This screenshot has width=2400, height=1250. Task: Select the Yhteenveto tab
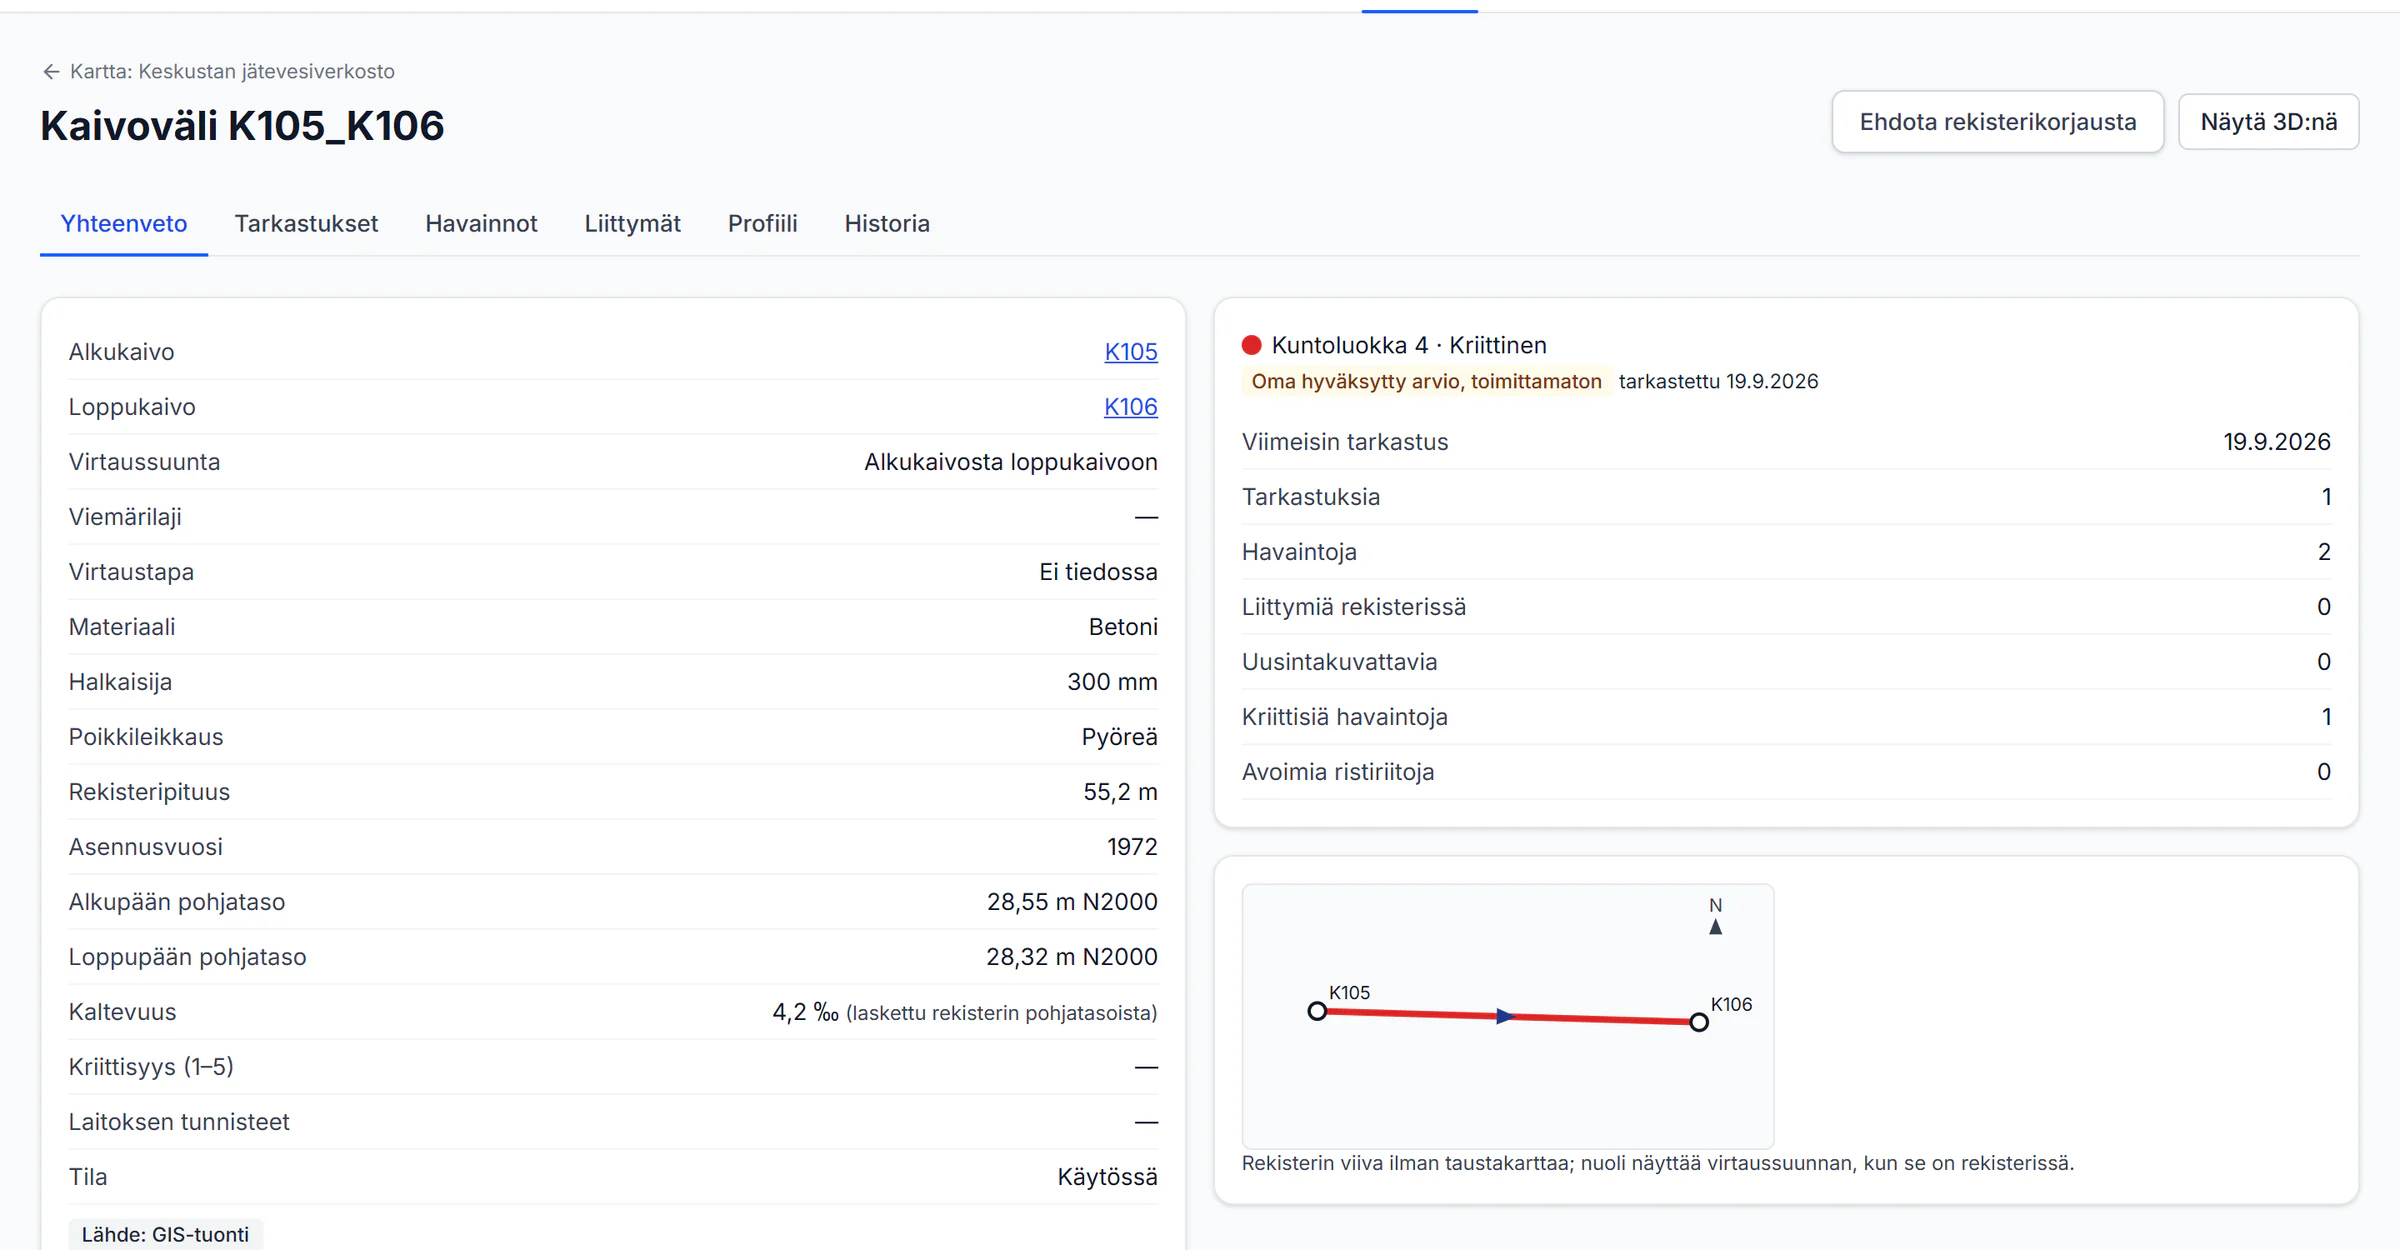tap(124, 224)
